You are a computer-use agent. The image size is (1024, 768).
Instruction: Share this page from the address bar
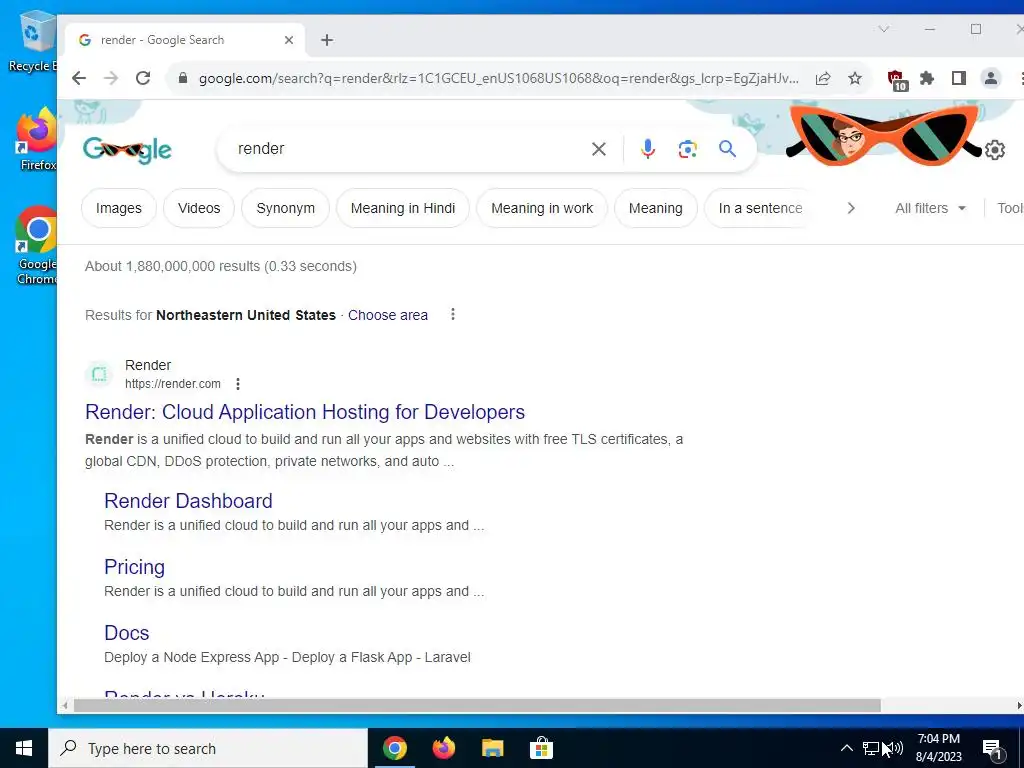click(x=823, y=78)
